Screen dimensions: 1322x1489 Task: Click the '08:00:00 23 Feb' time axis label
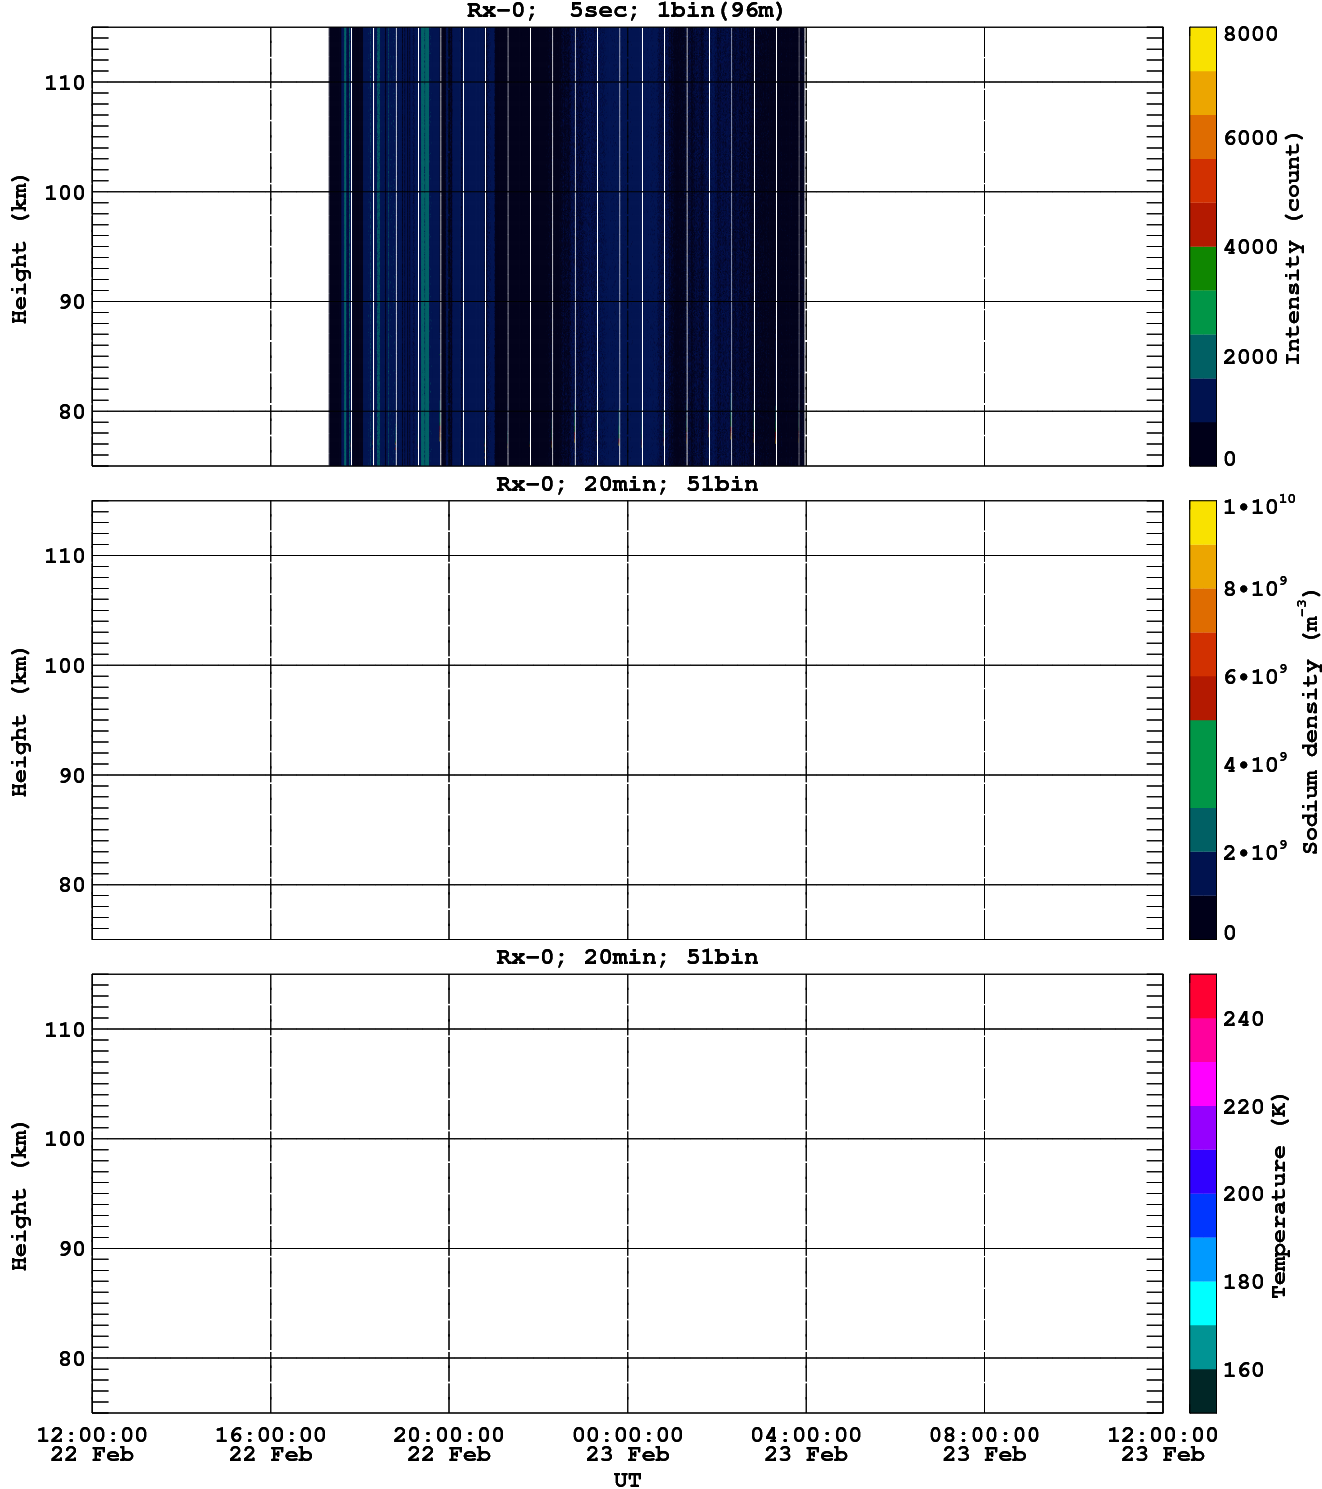click(x=984, y=1445)
